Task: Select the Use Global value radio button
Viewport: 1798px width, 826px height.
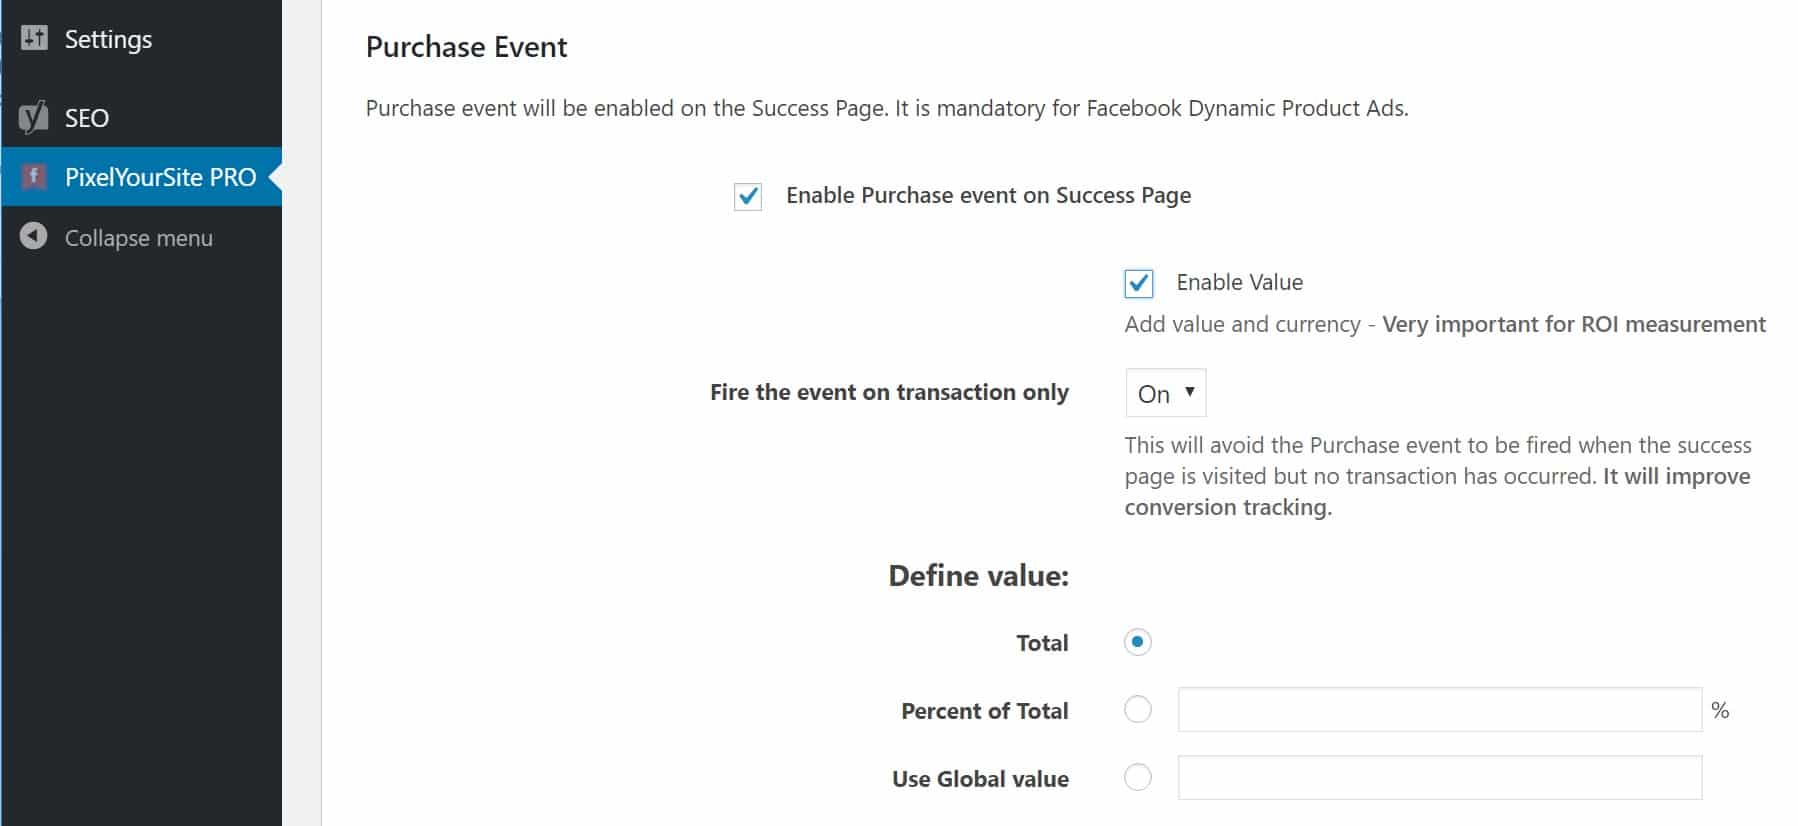Action: [1137, 777]
